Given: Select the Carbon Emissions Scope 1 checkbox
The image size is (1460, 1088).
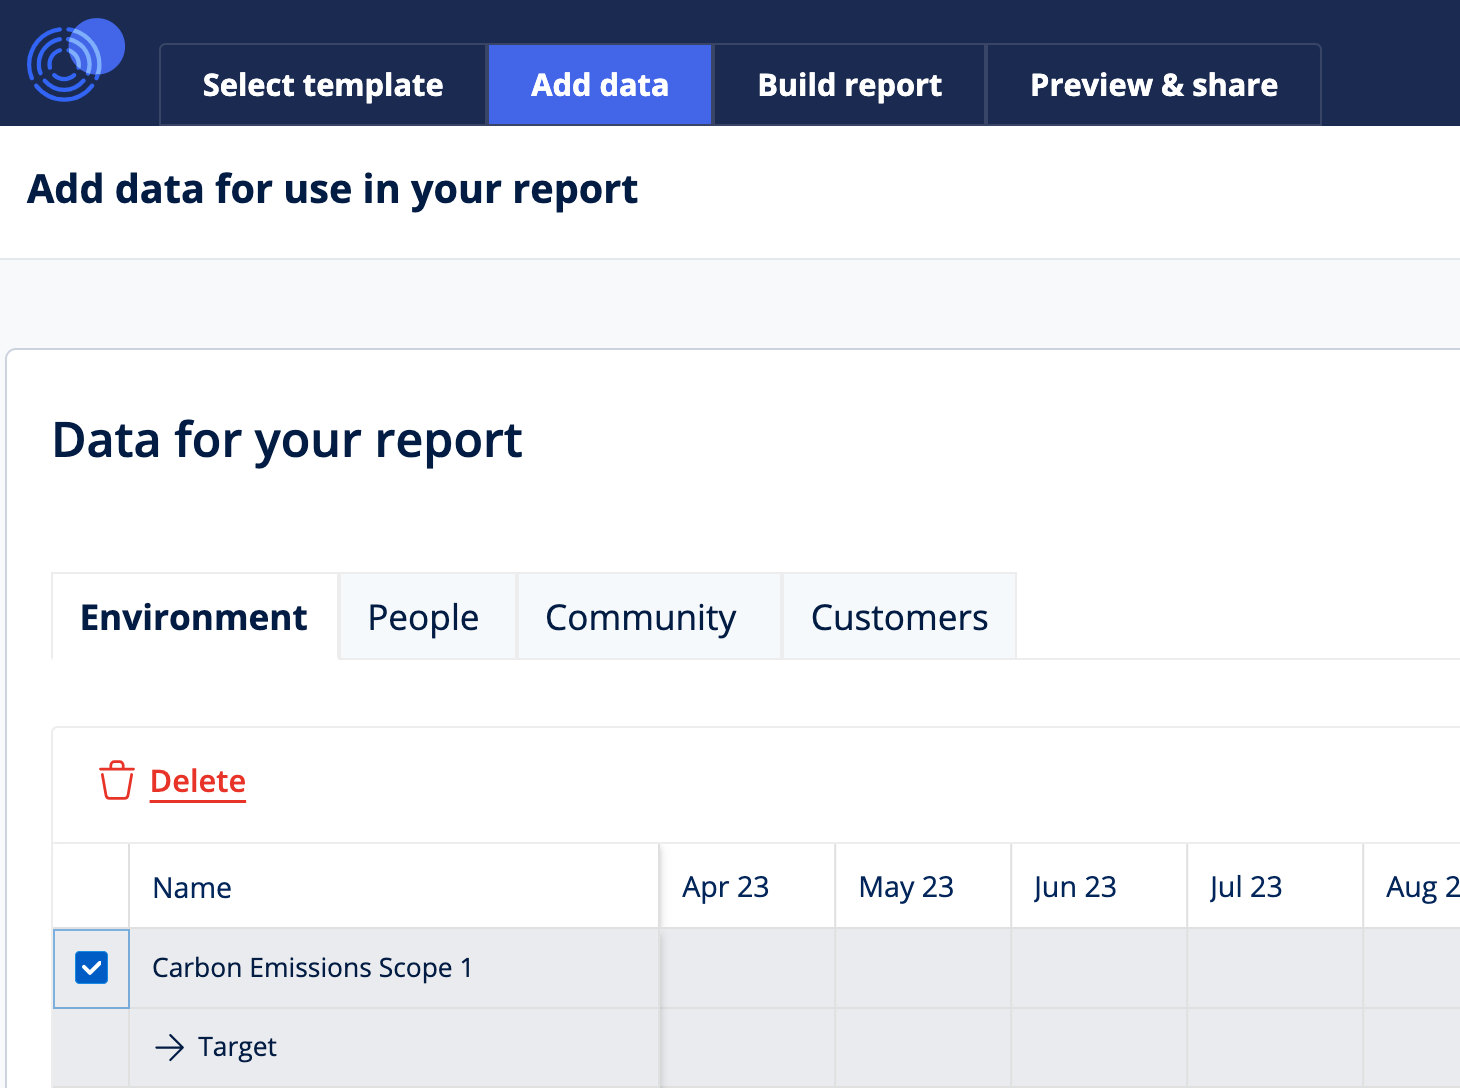Looking at the screenshot, I should (91, 967).
